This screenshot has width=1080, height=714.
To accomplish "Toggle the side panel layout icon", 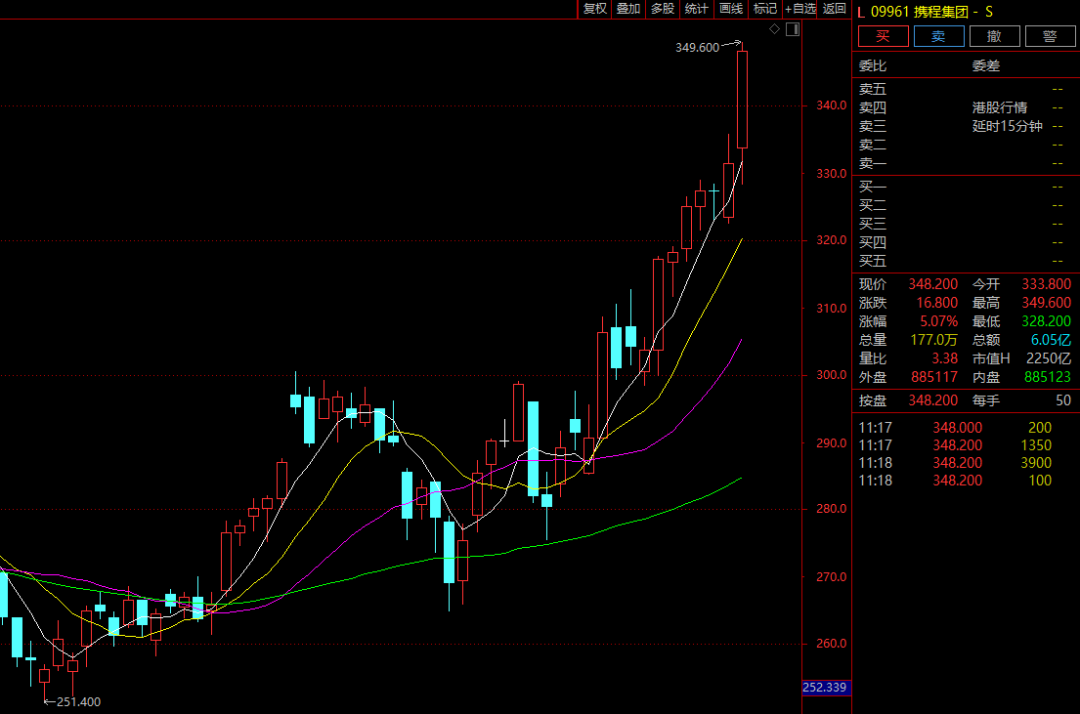I will point(793,29).
